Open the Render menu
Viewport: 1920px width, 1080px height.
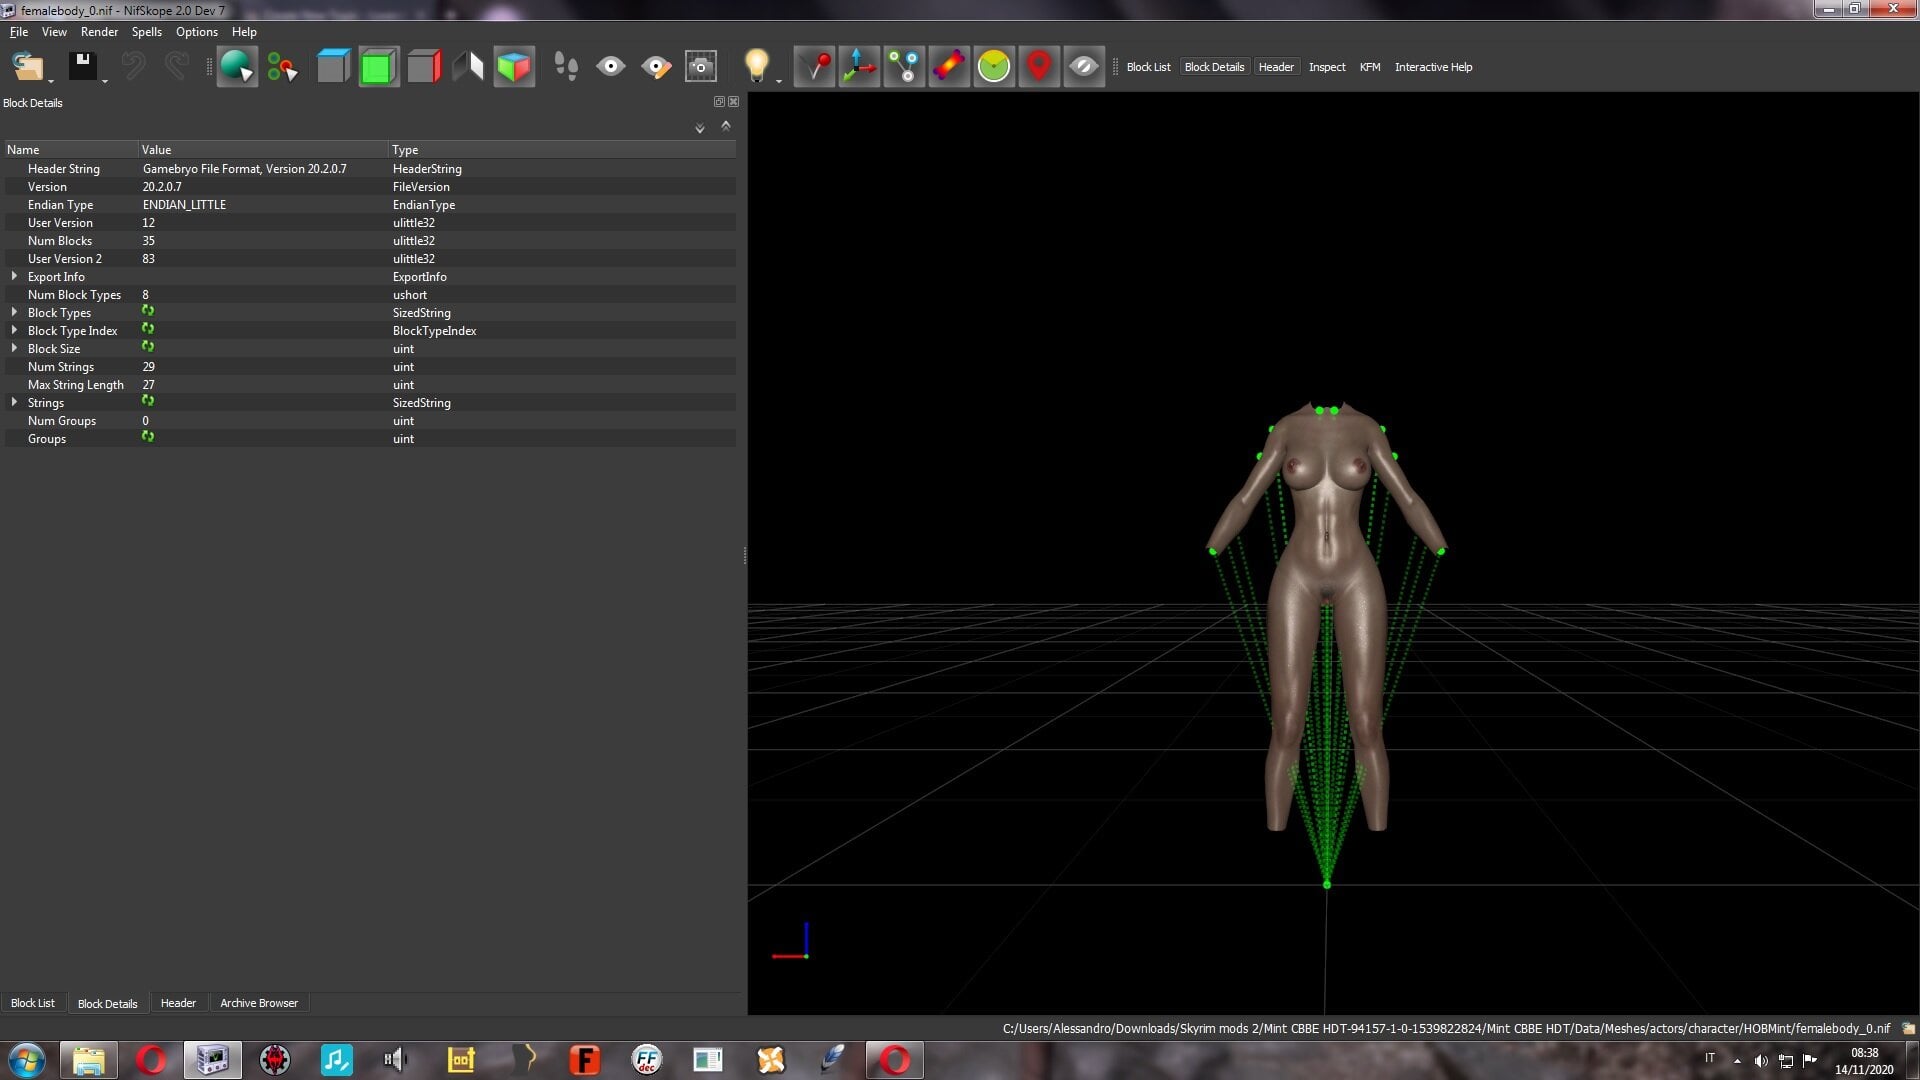pos(99,32)
